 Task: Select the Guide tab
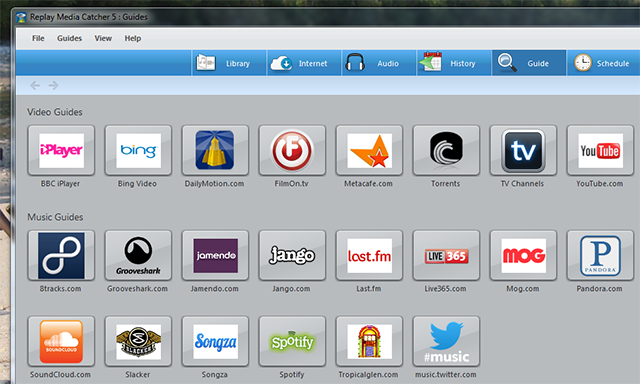[529, 63]
